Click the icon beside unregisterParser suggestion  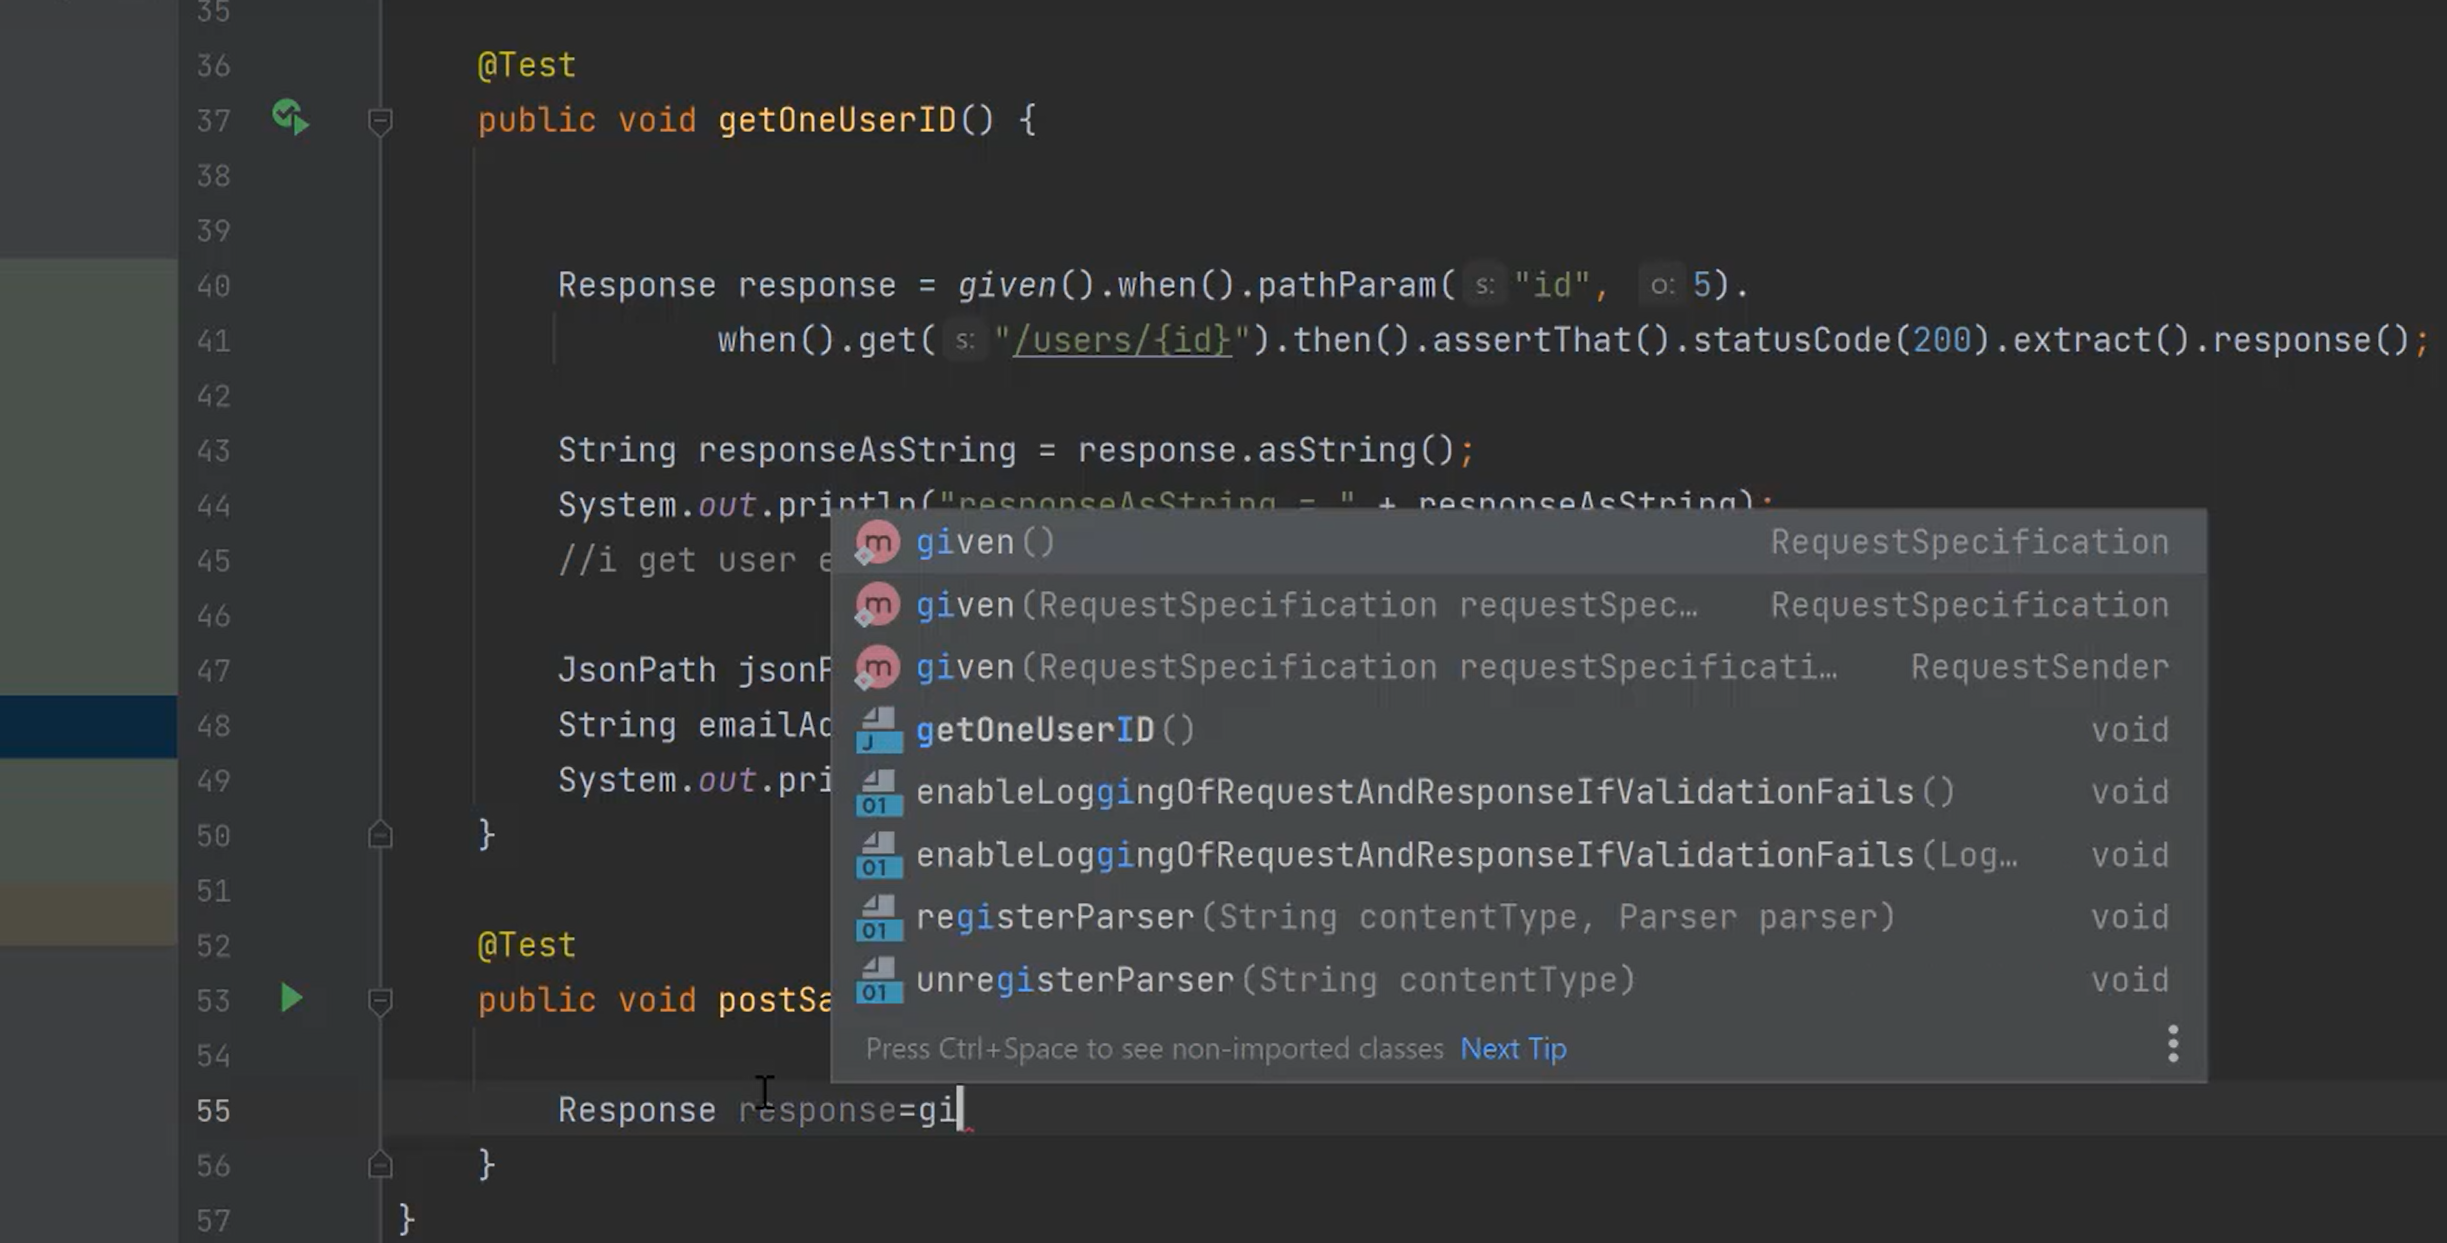pos(878,980)
